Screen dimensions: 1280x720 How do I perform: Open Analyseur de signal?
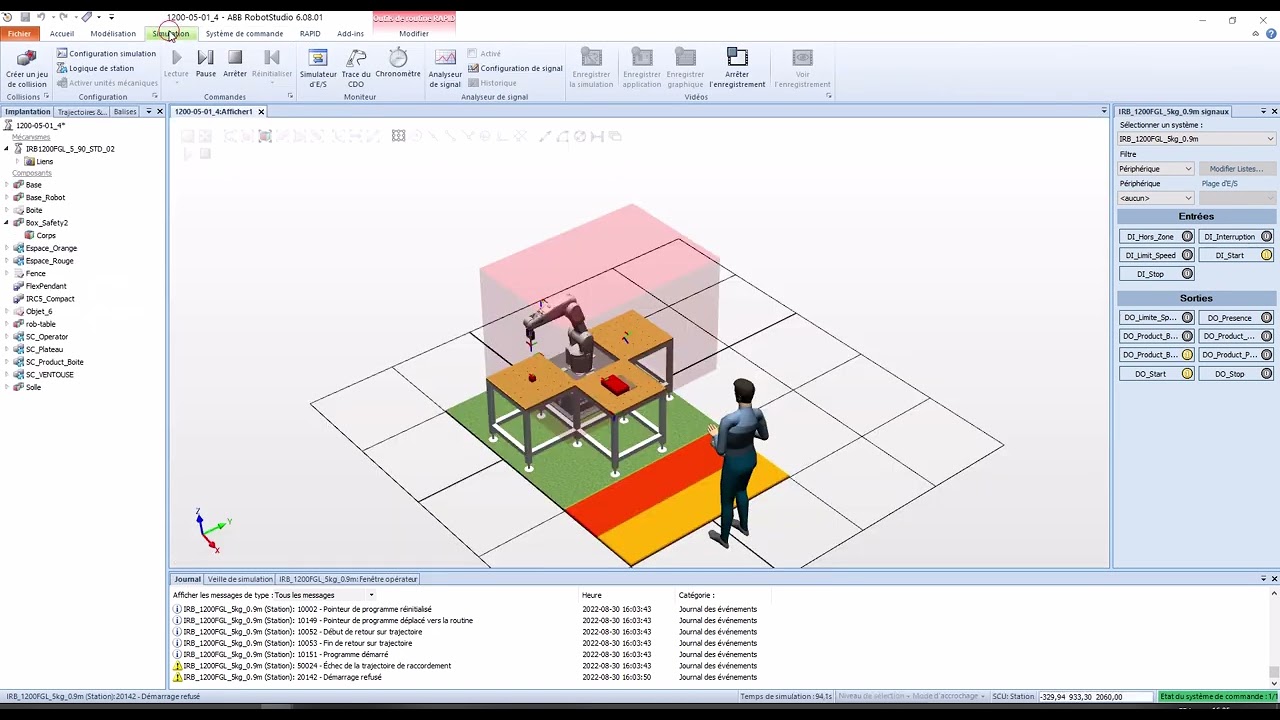[445, 68]
